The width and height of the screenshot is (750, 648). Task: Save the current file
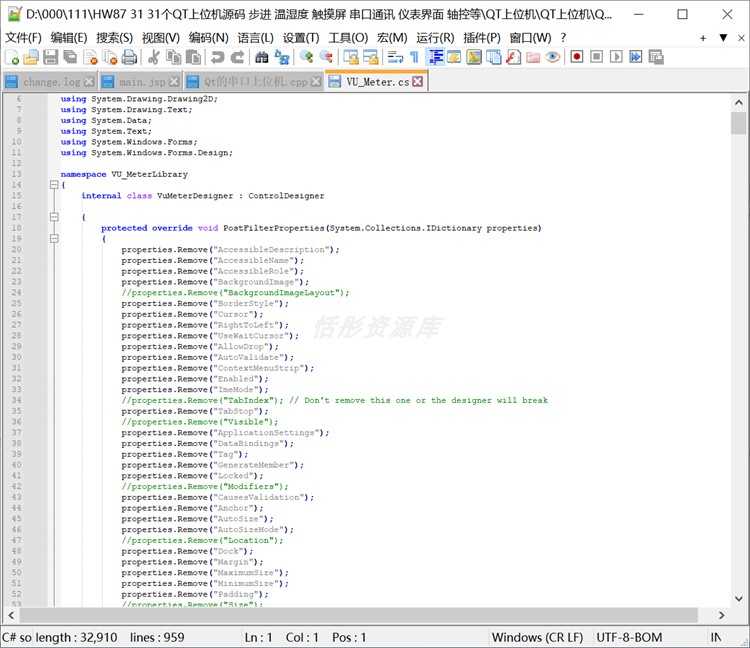click(50, 57)
